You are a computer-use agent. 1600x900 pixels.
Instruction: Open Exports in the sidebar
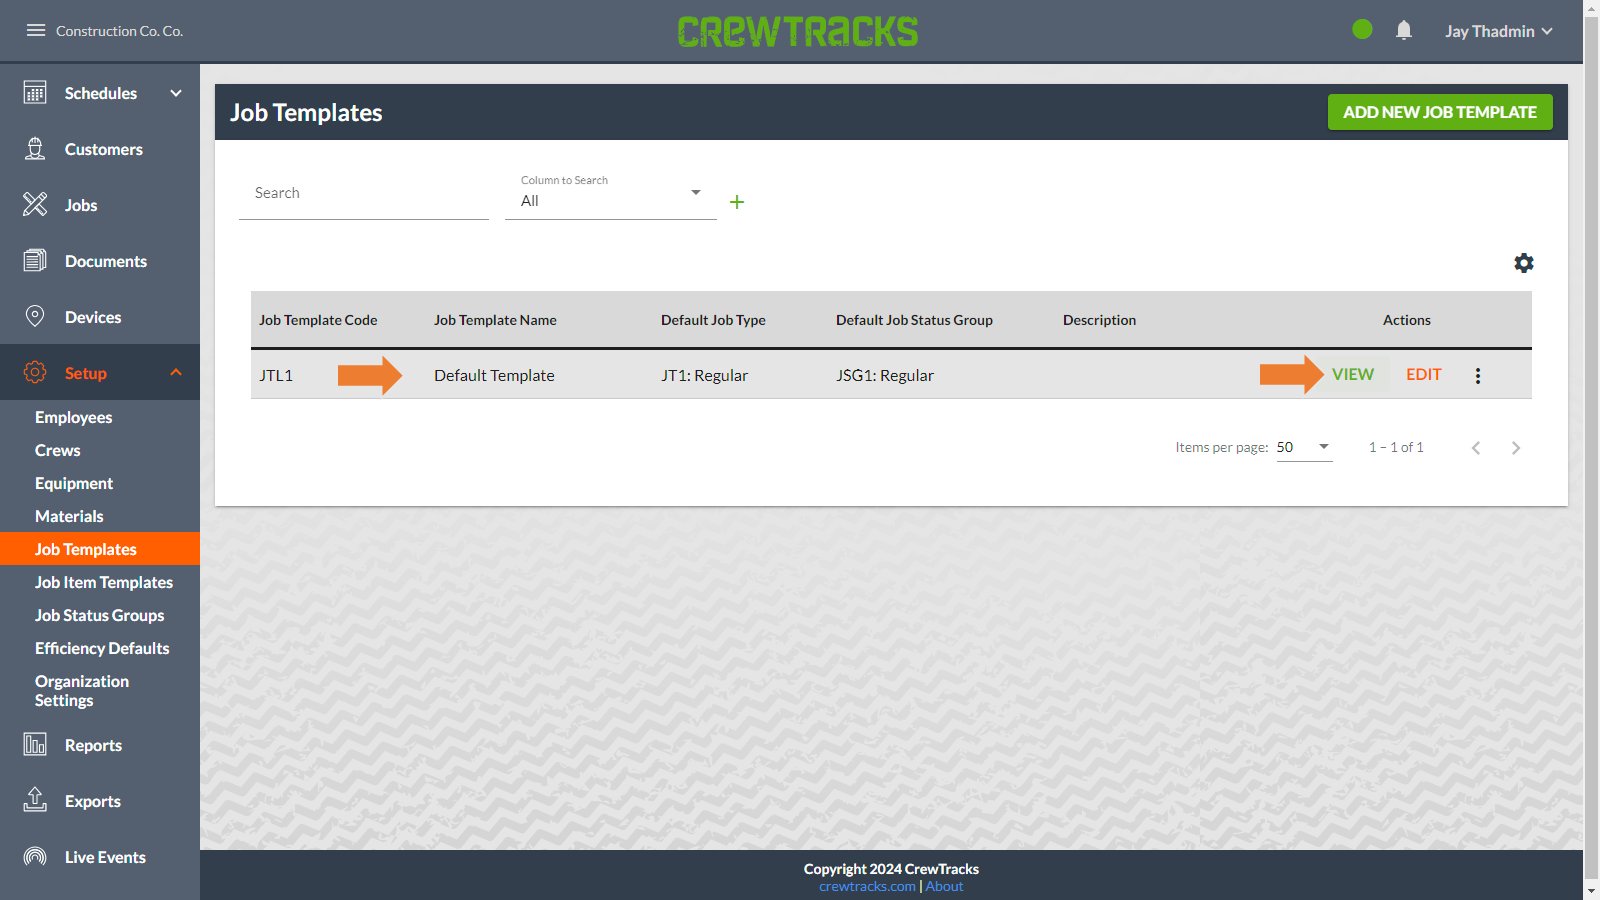pos(100,801)
